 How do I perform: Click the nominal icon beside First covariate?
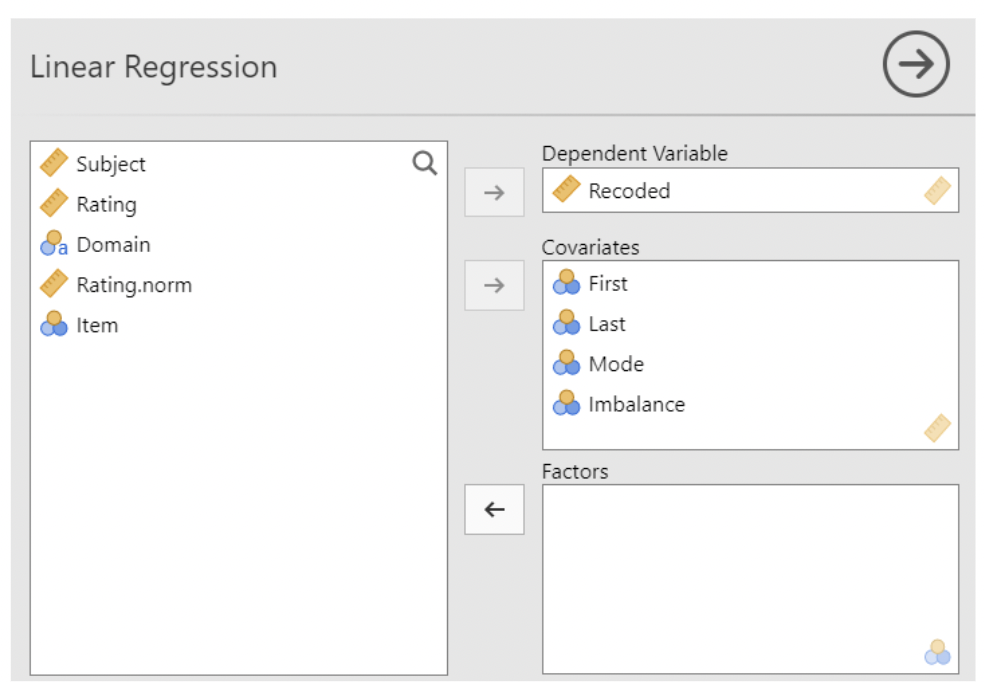566,283
